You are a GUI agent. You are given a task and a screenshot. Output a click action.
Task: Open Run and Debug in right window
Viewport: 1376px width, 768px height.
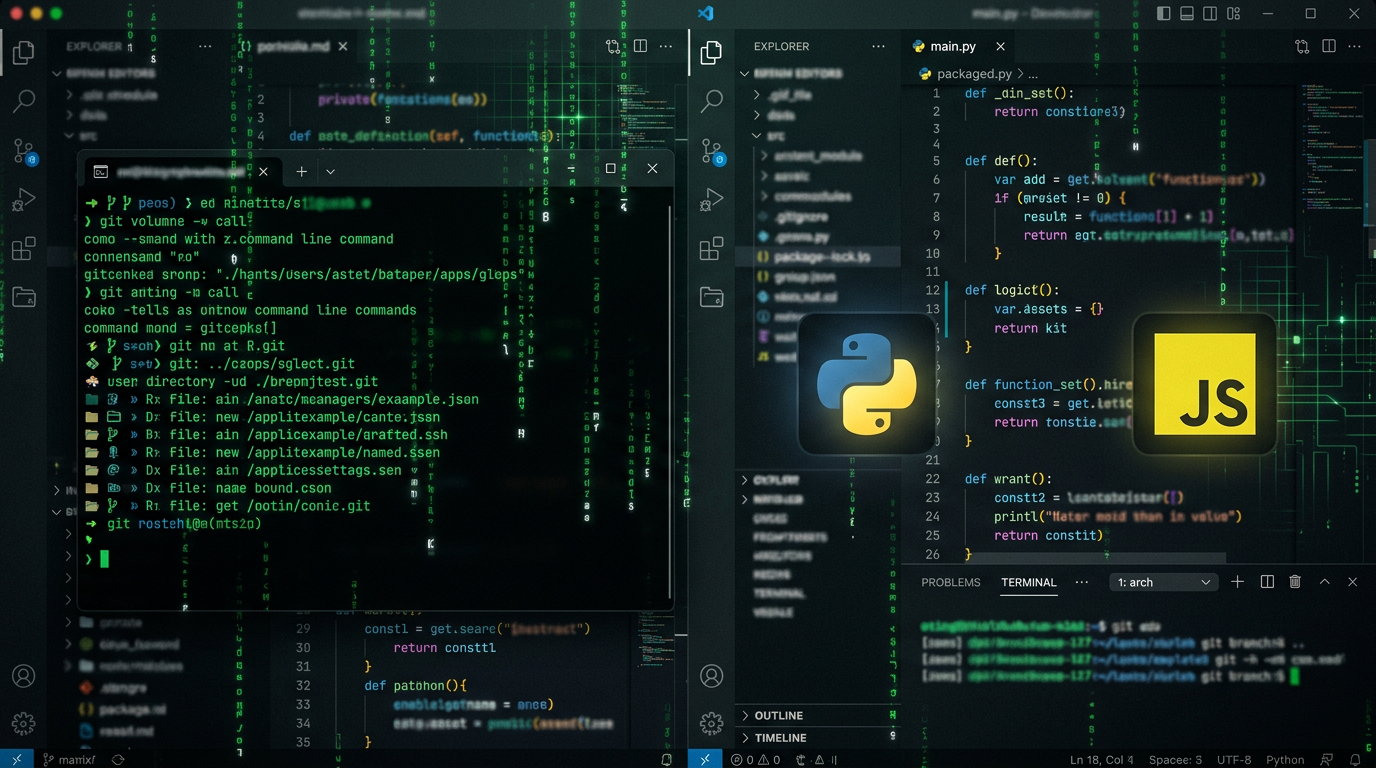pyautogui.click(x=711, y=200)
